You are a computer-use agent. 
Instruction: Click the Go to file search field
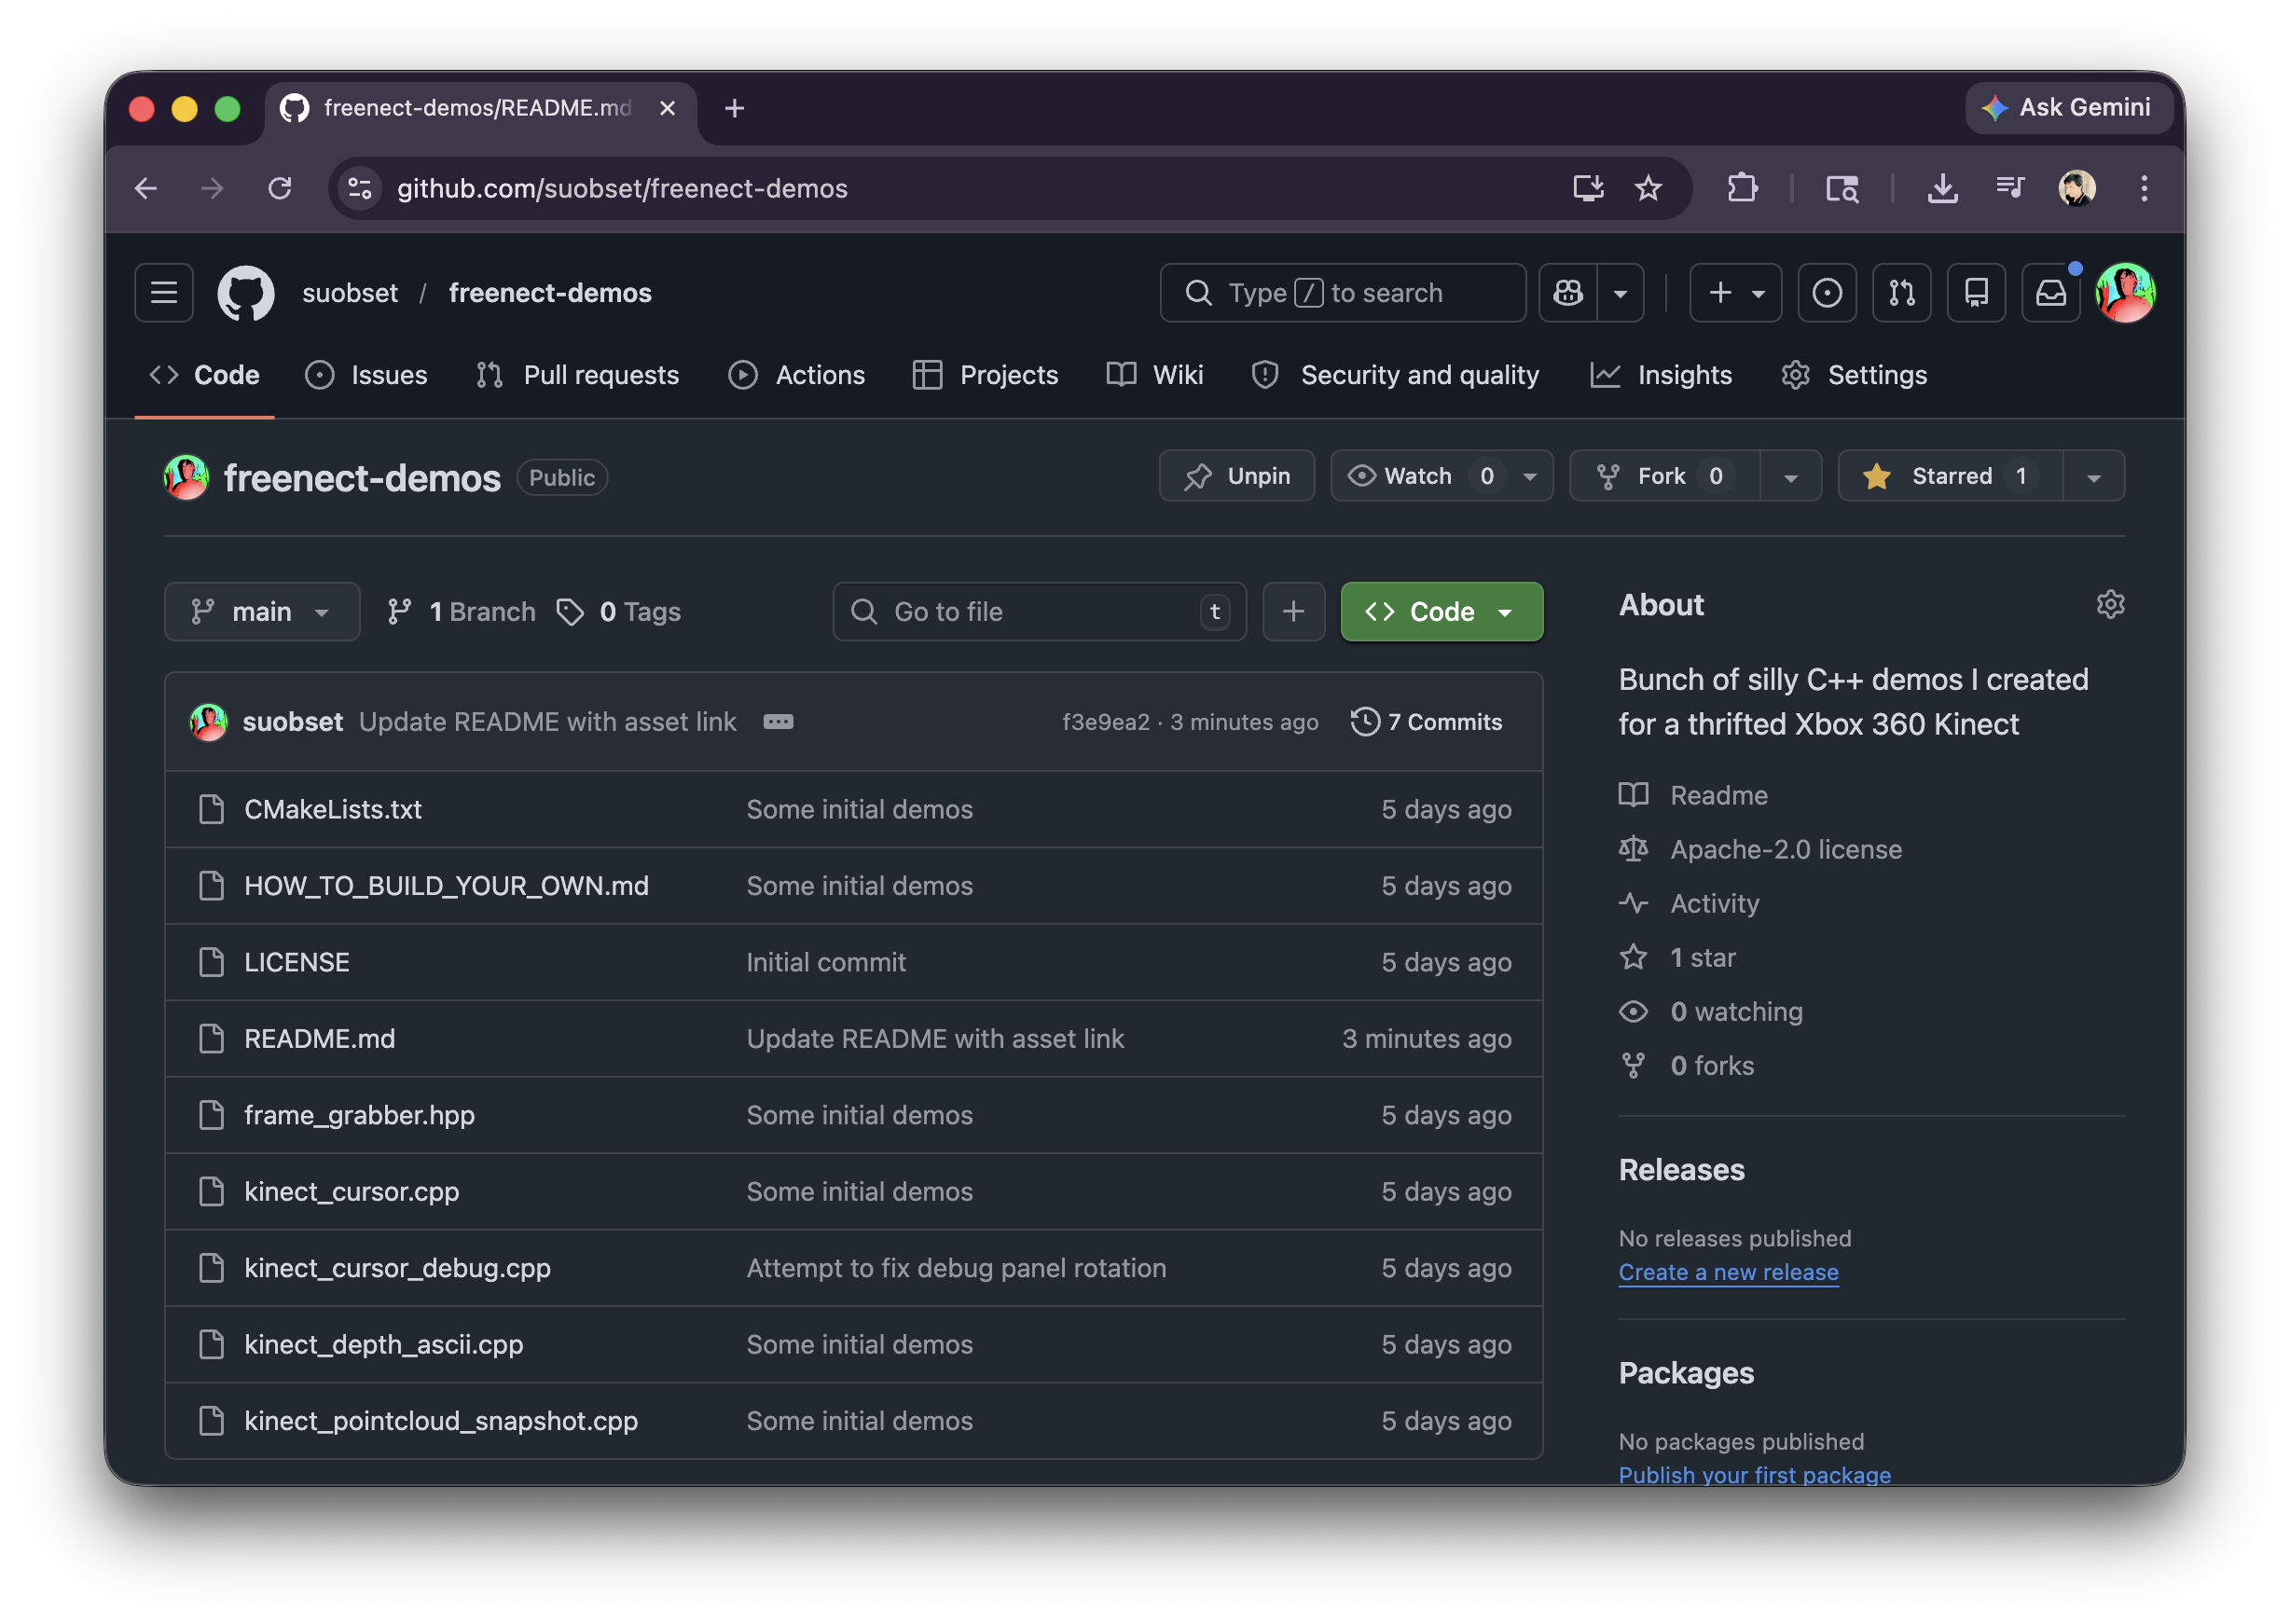point(1038,611)
